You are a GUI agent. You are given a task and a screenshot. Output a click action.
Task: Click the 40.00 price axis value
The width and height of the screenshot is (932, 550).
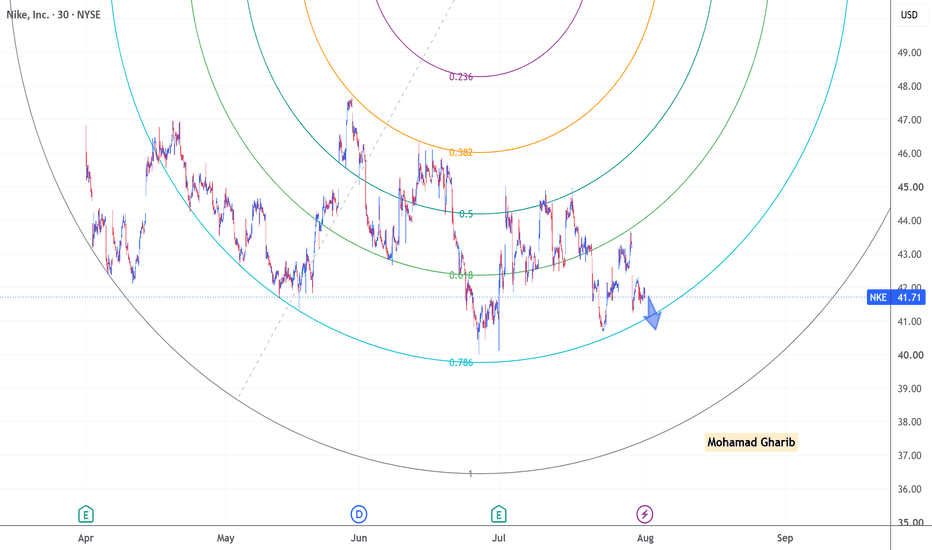[909, 355]
